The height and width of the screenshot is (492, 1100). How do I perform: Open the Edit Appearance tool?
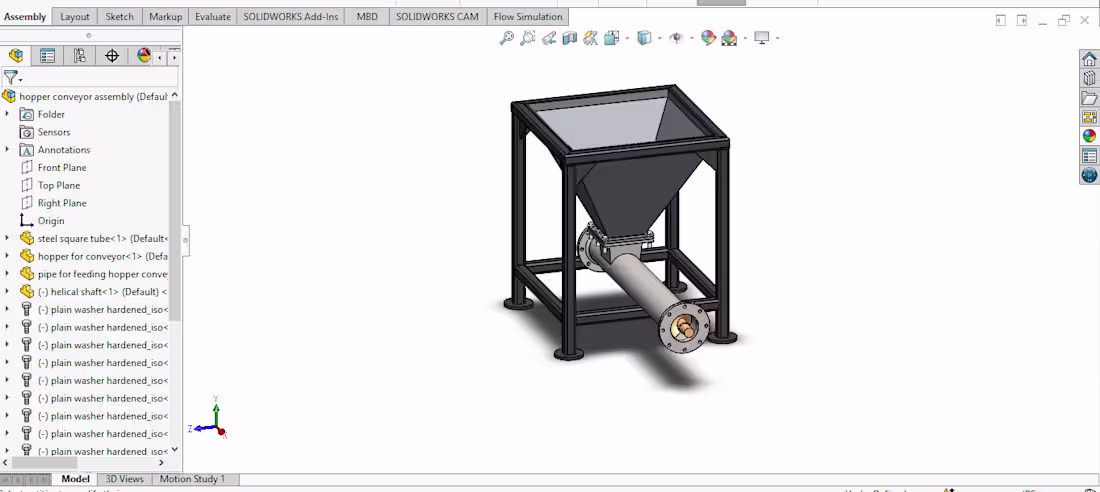(x=709, y=38)
